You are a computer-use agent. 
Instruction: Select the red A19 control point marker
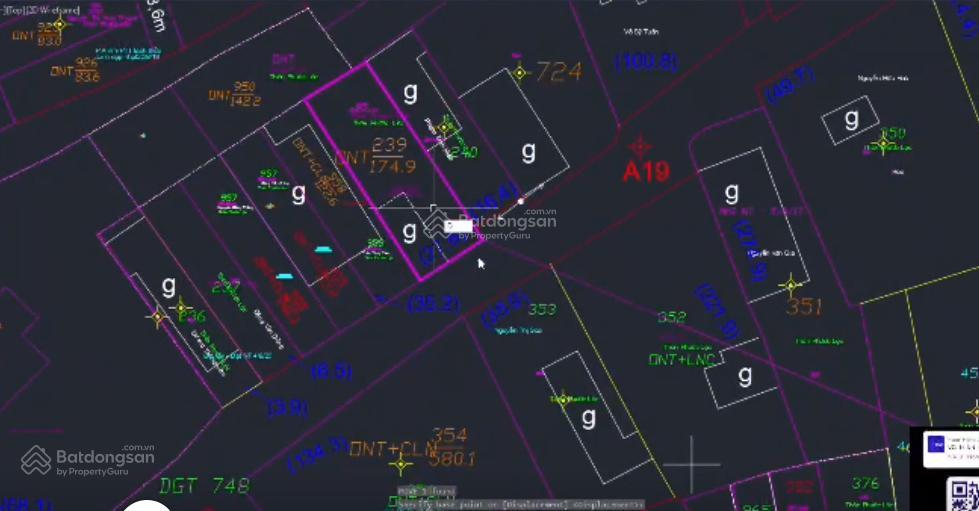[638, 147]
